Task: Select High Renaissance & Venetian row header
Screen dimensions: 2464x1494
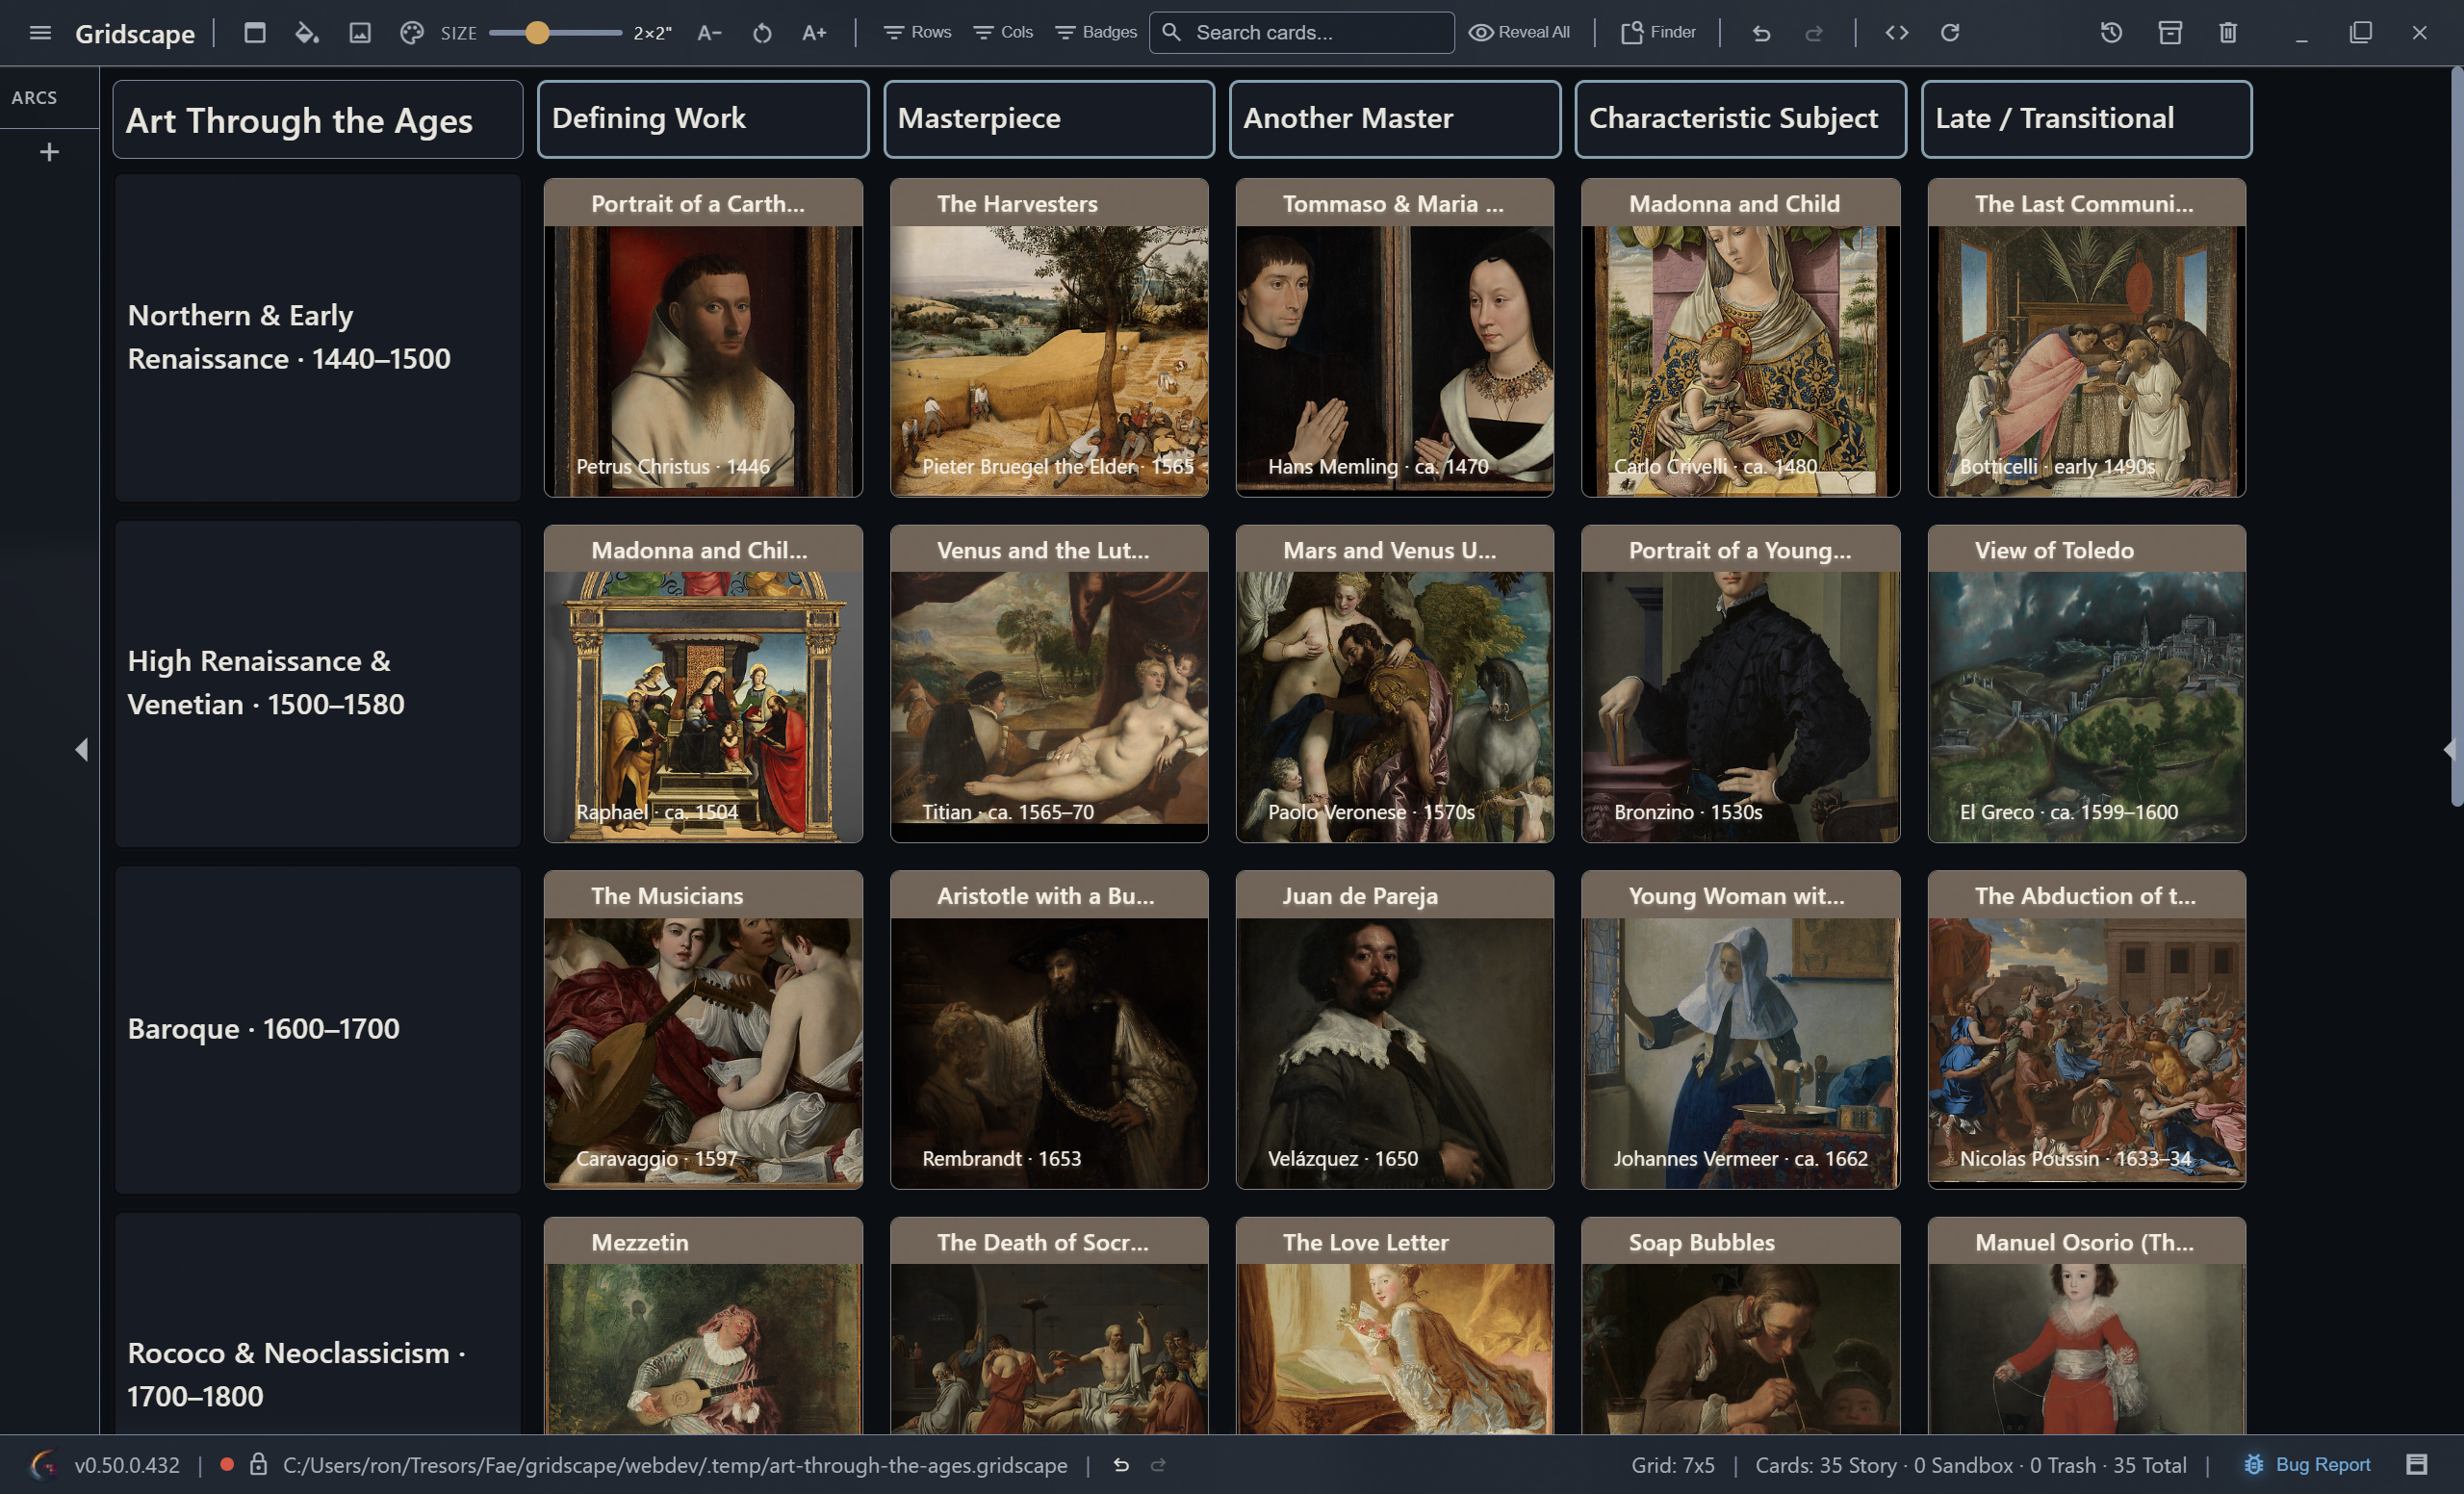Action: (x=318, y=684)
